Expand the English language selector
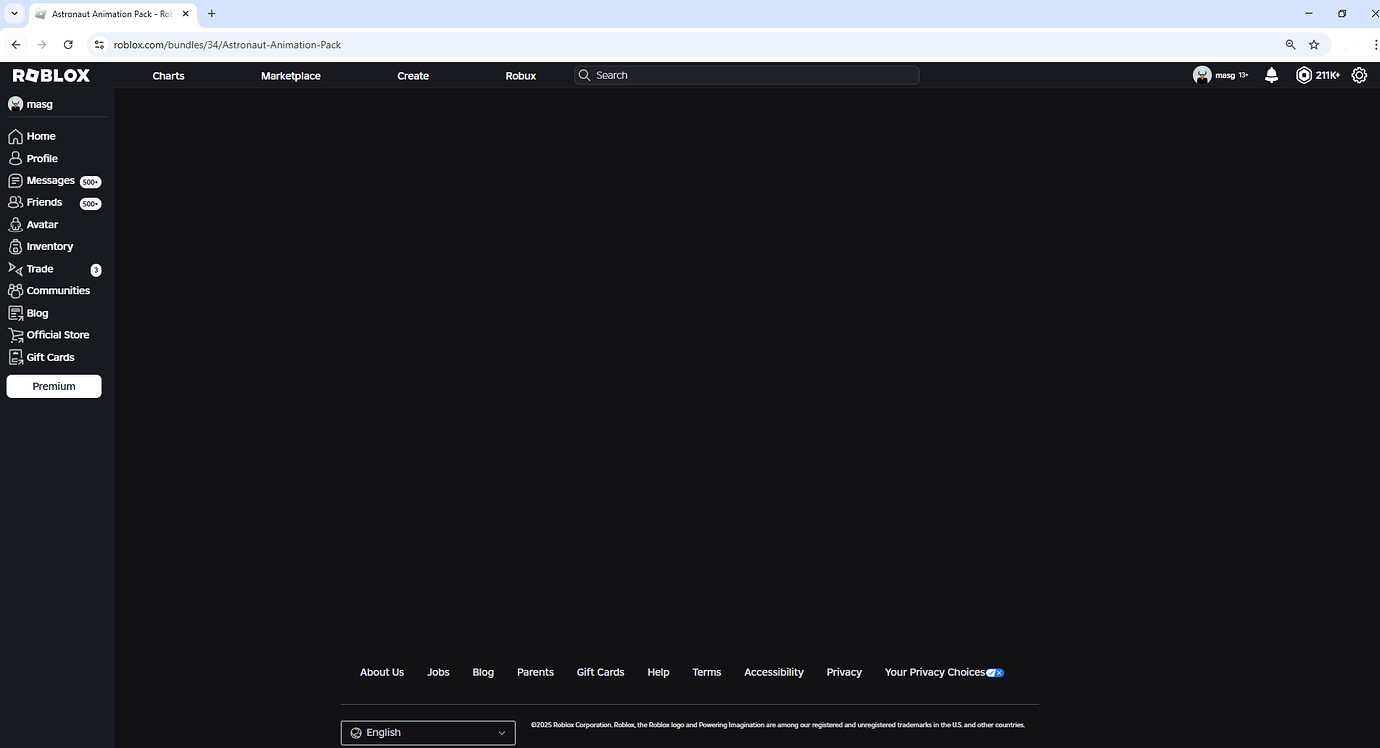The image size is (1380, 748). [x=428, y=732]
